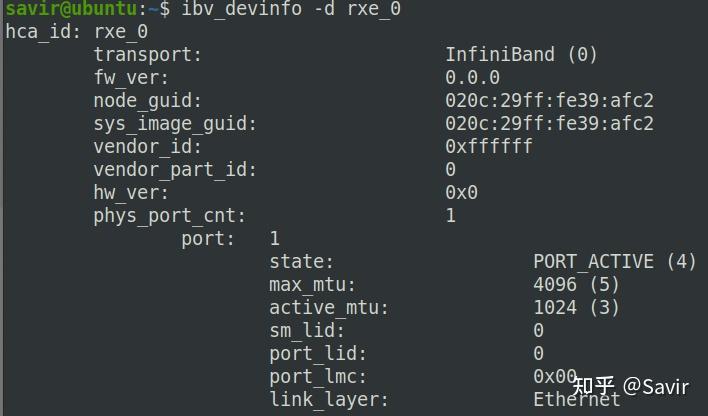Click the savir@ubuntu prompt text

(70, 9)
